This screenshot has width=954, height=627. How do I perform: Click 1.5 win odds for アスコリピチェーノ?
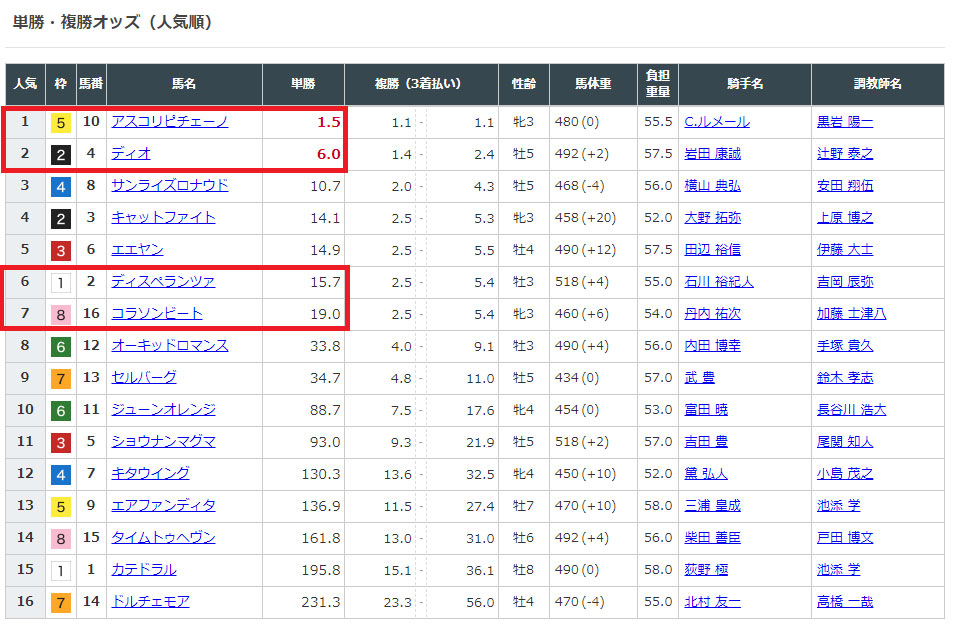click(x=328, y=122)
